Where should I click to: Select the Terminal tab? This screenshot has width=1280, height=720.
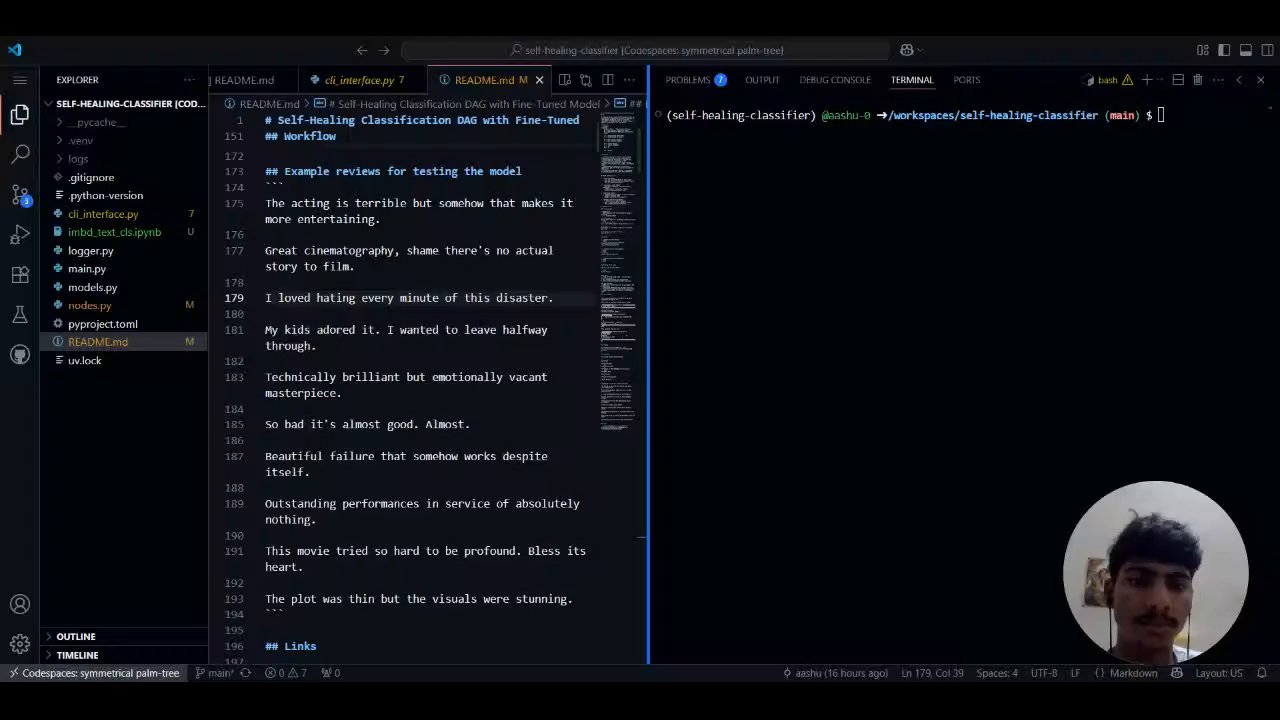(912, 80)
